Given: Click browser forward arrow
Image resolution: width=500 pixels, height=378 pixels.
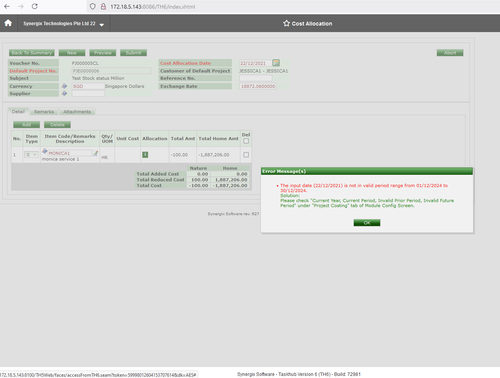Looking at the screenshot, I should click(x=21, y=6).
